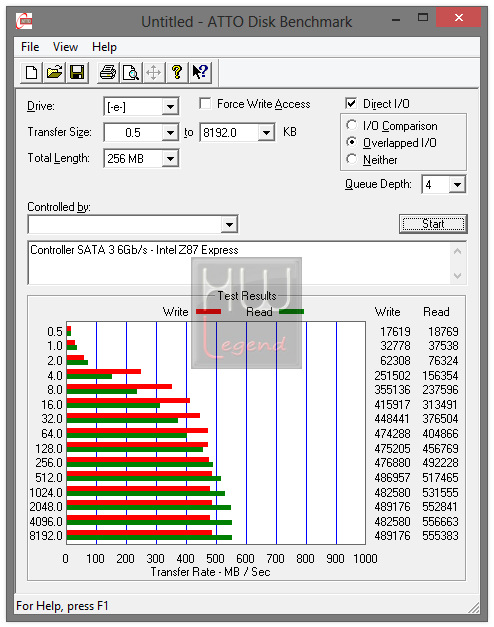Open the File menu
This screenshot has width=494, height=627.
30,47
